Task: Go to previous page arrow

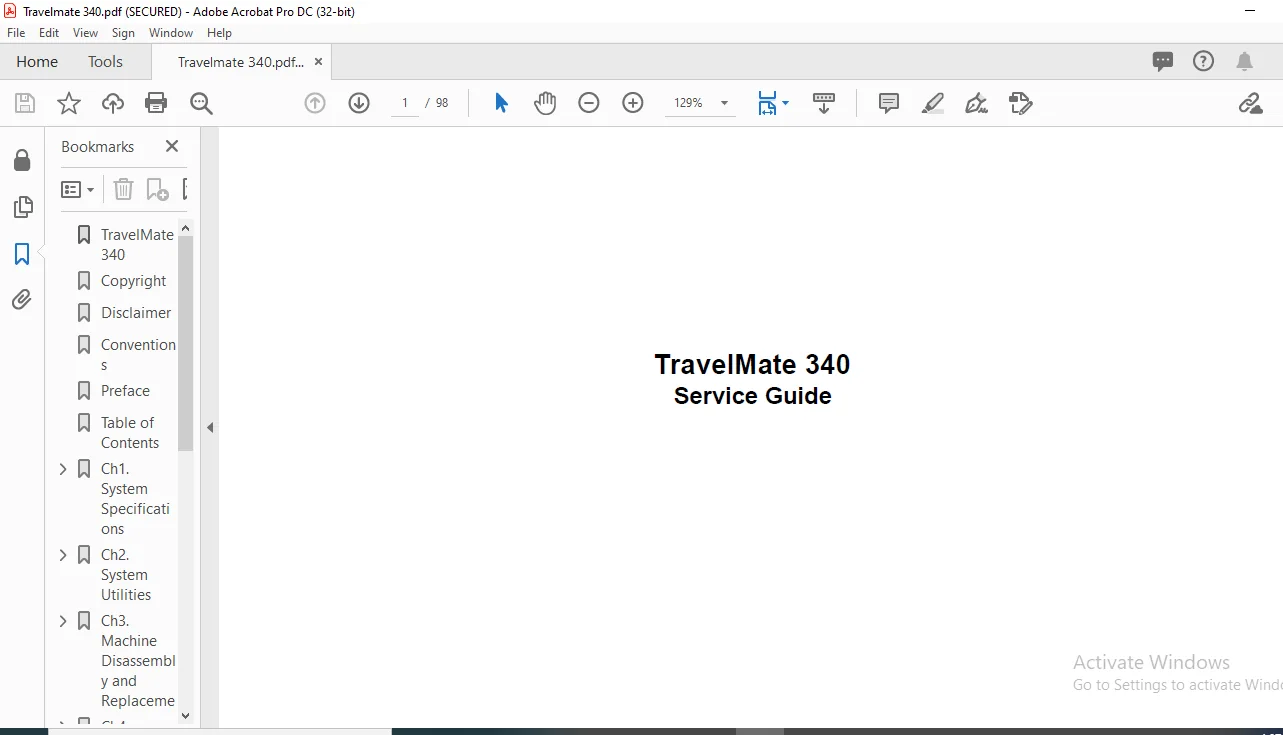Action: coord(315,103)
